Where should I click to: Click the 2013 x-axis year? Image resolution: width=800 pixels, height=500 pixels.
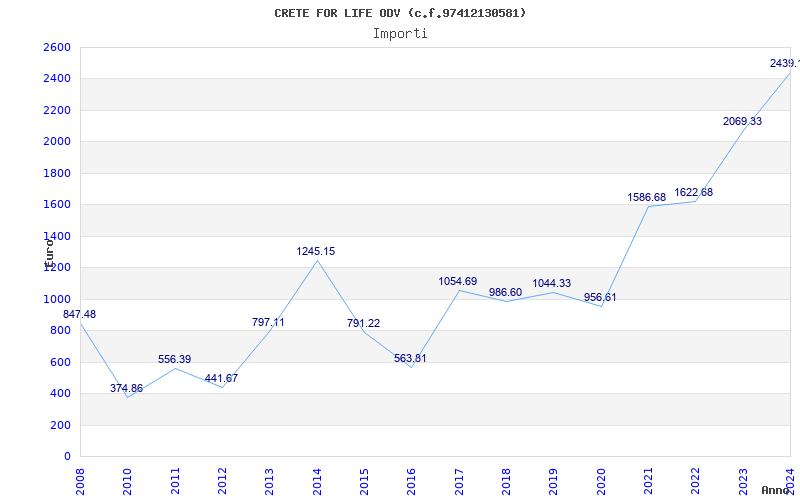[269, 482]
